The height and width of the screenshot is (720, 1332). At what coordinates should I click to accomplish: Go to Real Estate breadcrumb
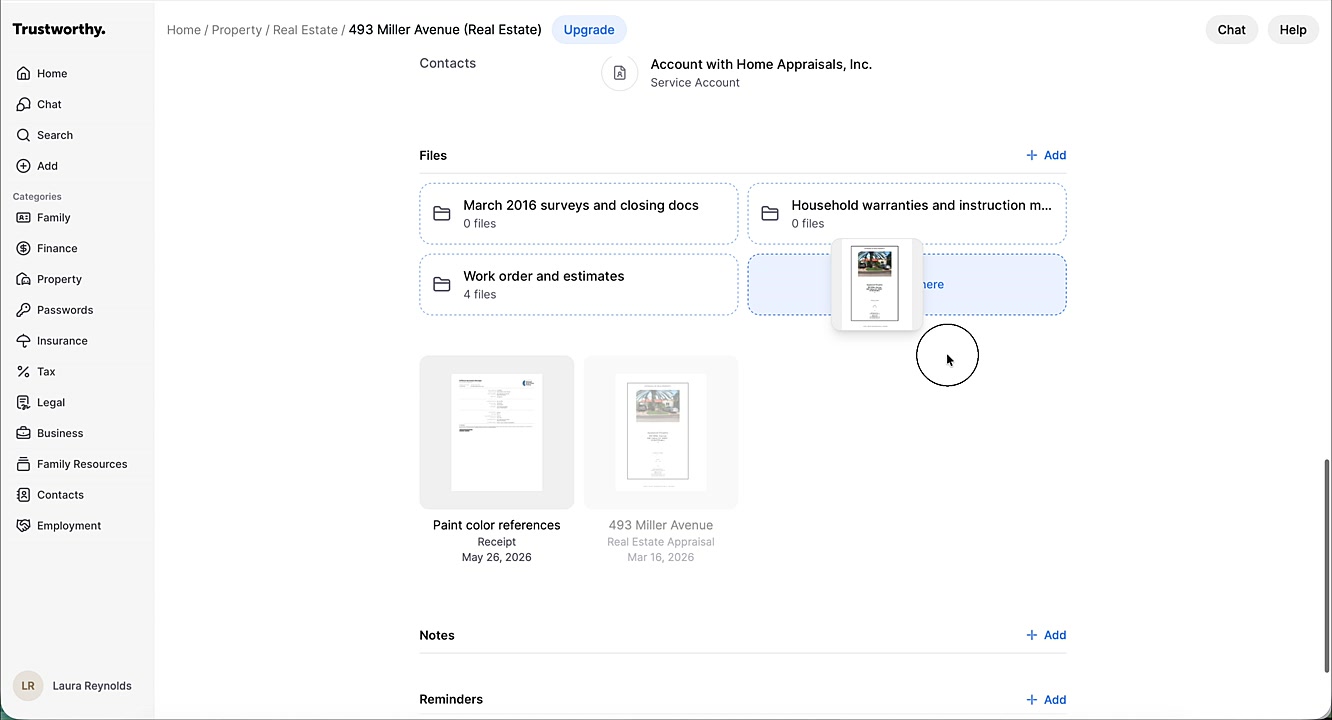click(305, 30)
